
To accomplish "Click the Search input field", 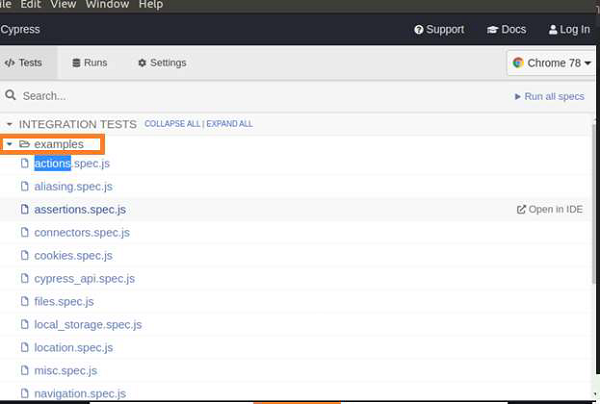I will [253, 96].
